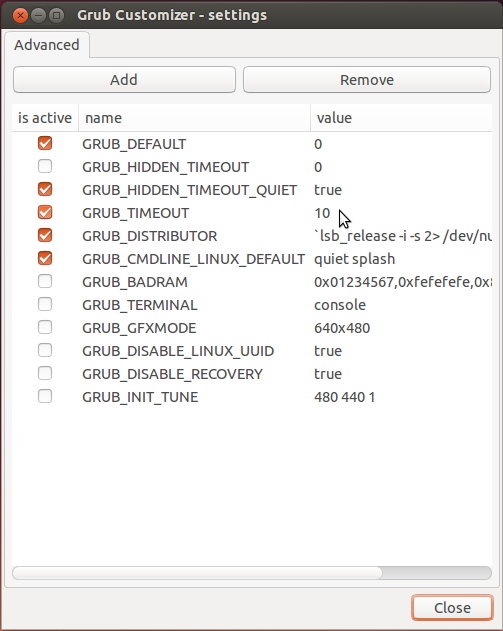Minimize the Grub Customizer settings window
The width and height of the screenshot is (503, 631).
39,16
